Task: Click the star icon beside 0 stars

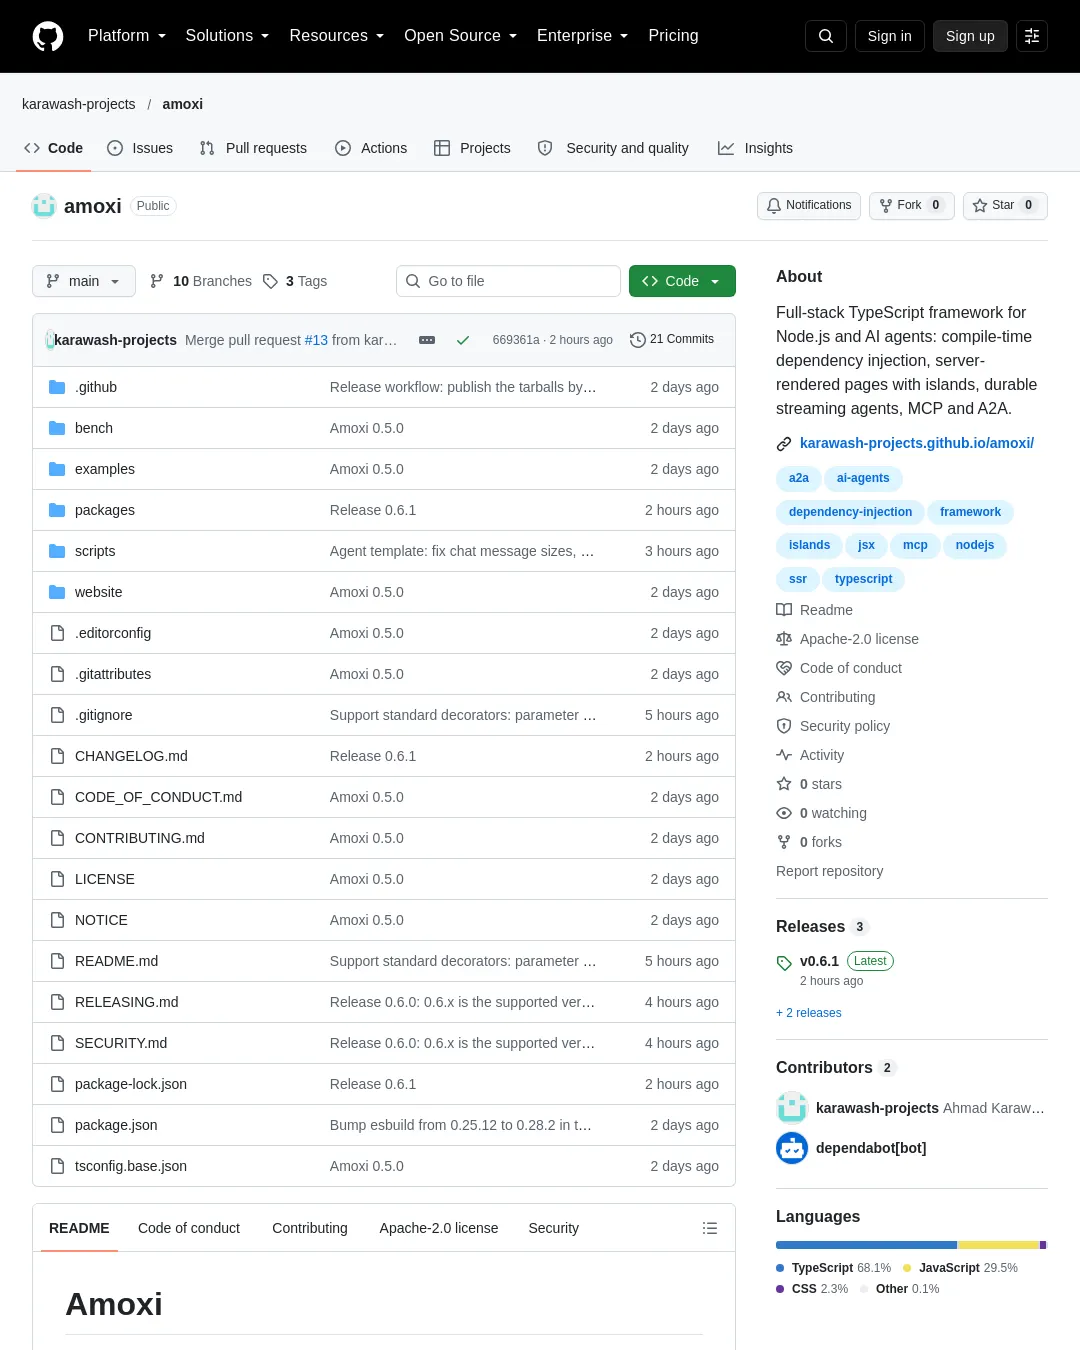Action: (x=784, y=784)
